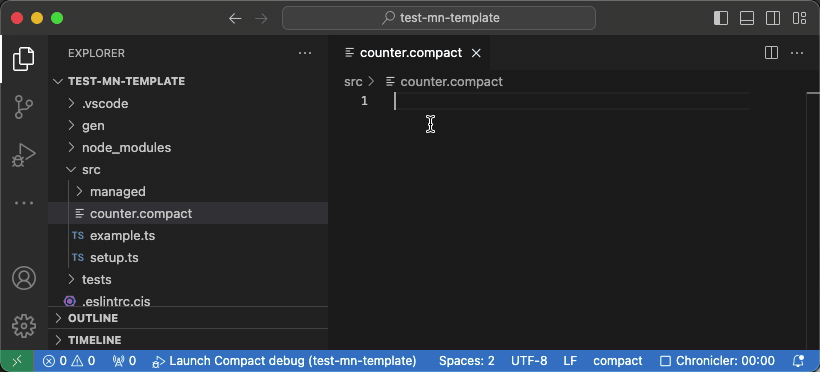Collapse the TEST-MN-TEMPLATE root folder
This screenshot has height=372, width=820.
click(188, 82)
